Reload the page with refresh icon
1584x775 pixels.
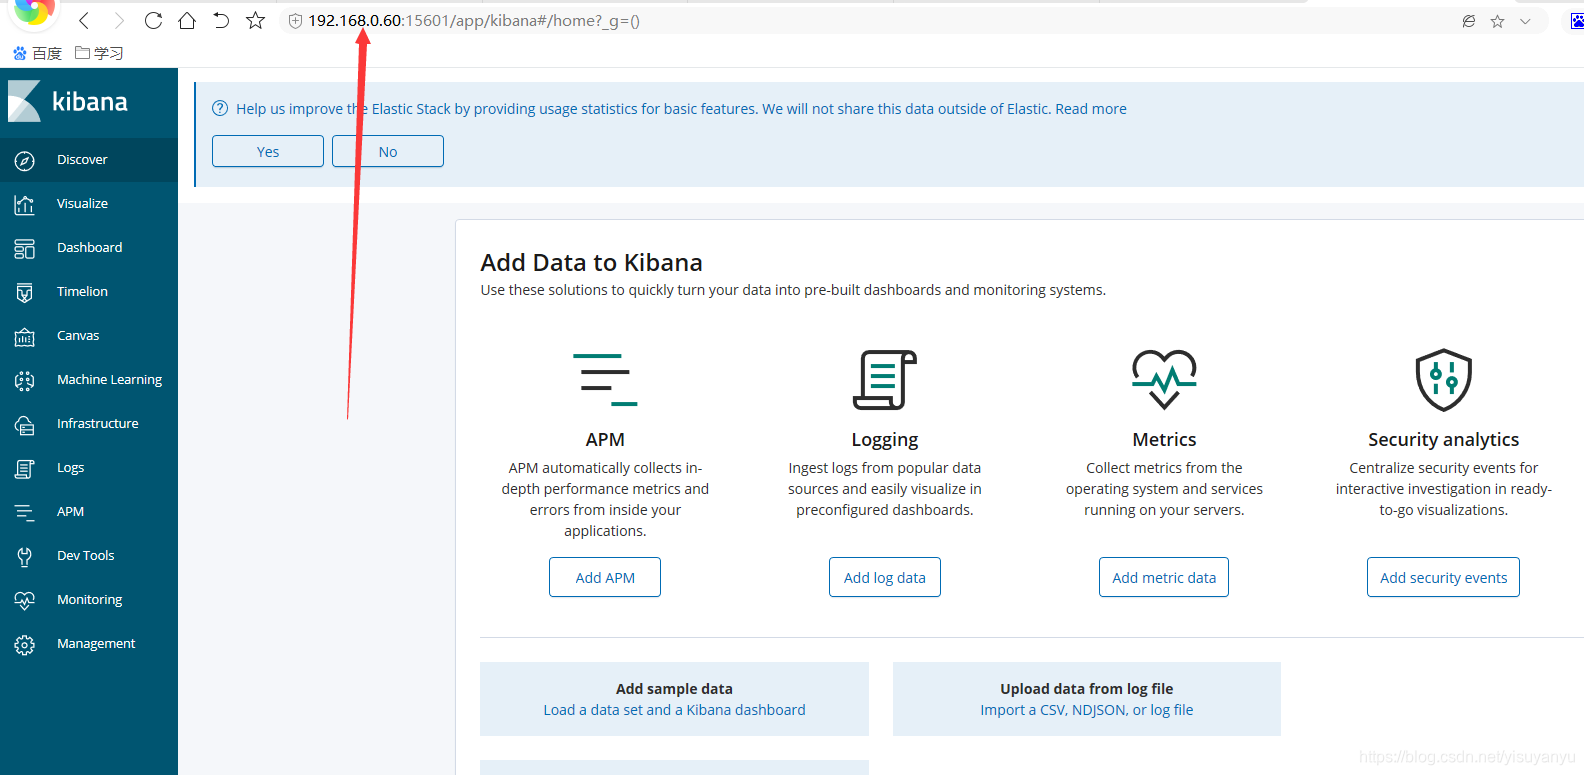(153, 20)
